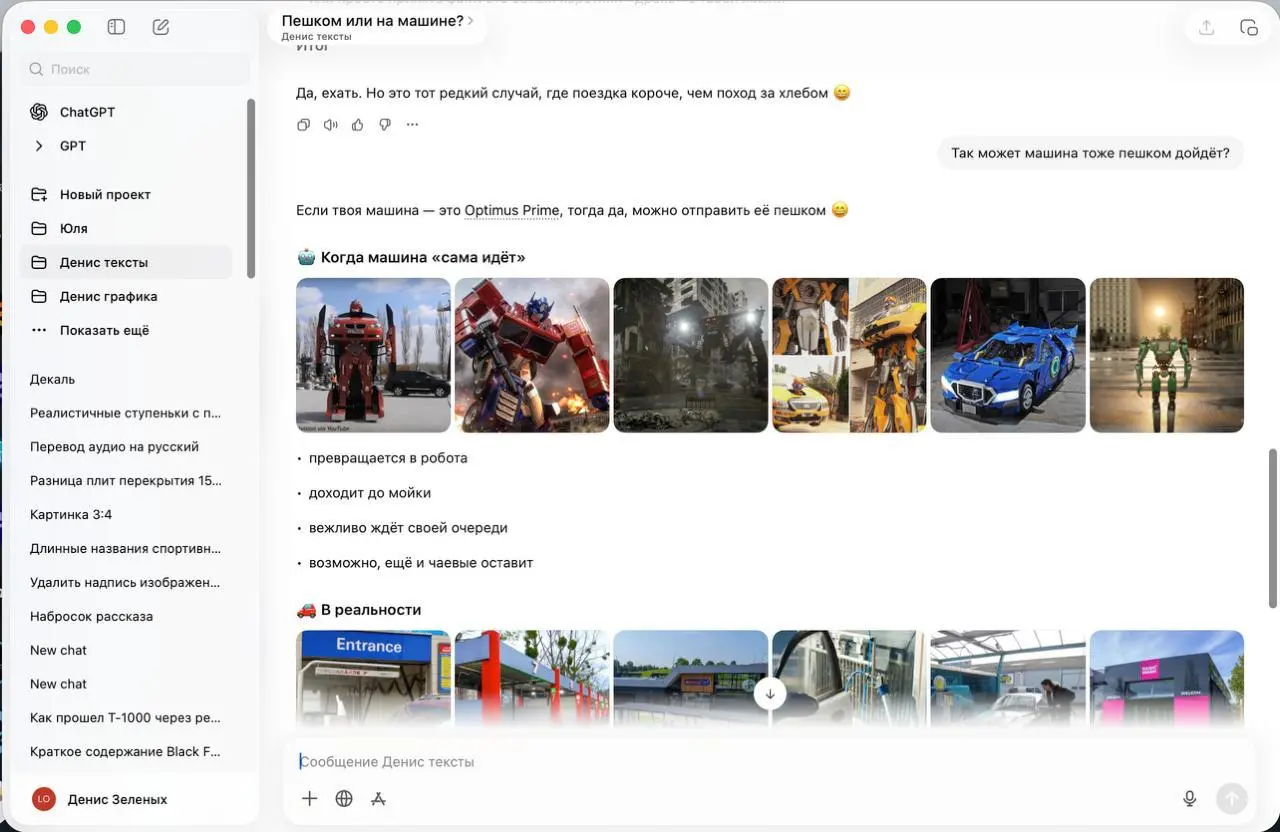Click the sidebar scrollbar
Viewport: 1280px width, 832px height.
click(251, 187)
